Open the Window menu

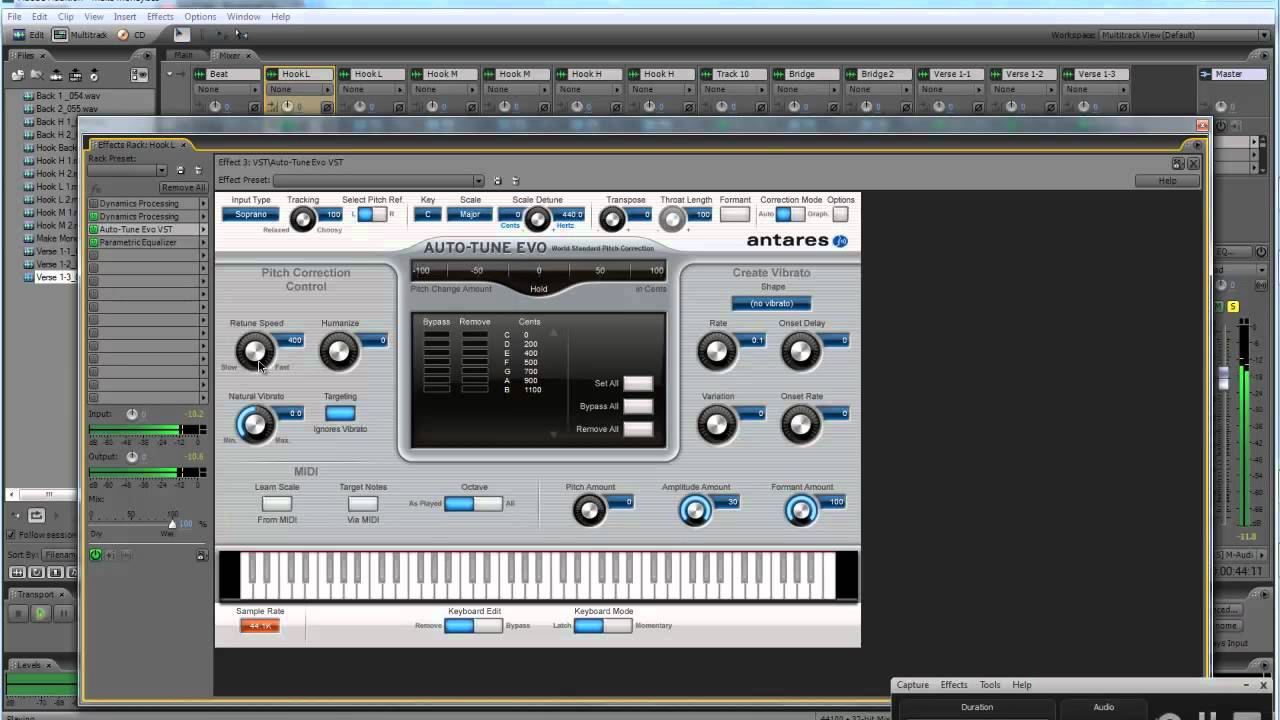point(243,17)
